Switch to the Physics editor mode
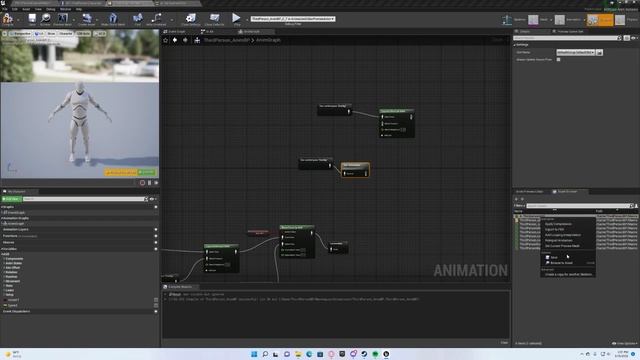 [x=627, y=19]
